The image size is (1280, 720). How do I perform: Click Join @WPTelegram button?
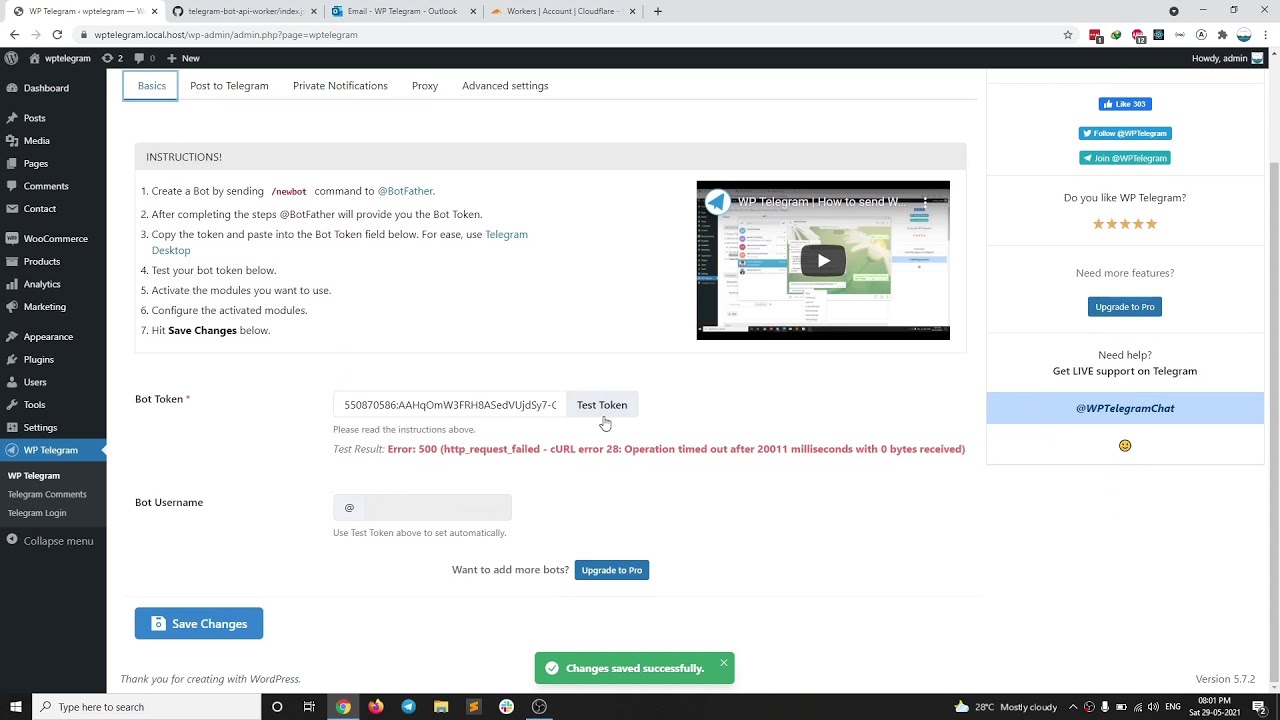pyautogui.click(x=1125, y=158)
